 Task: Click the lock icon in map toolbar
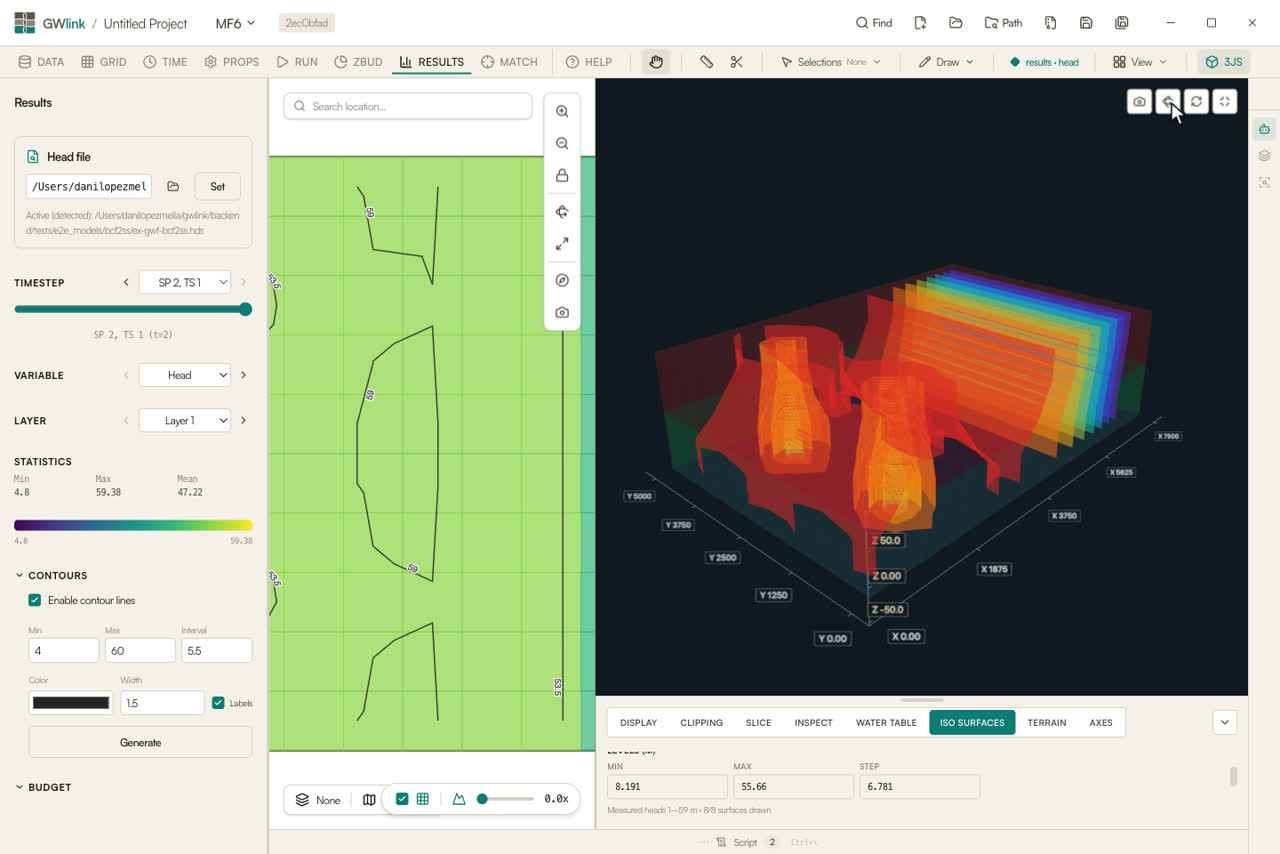click(x=562, y=176)
